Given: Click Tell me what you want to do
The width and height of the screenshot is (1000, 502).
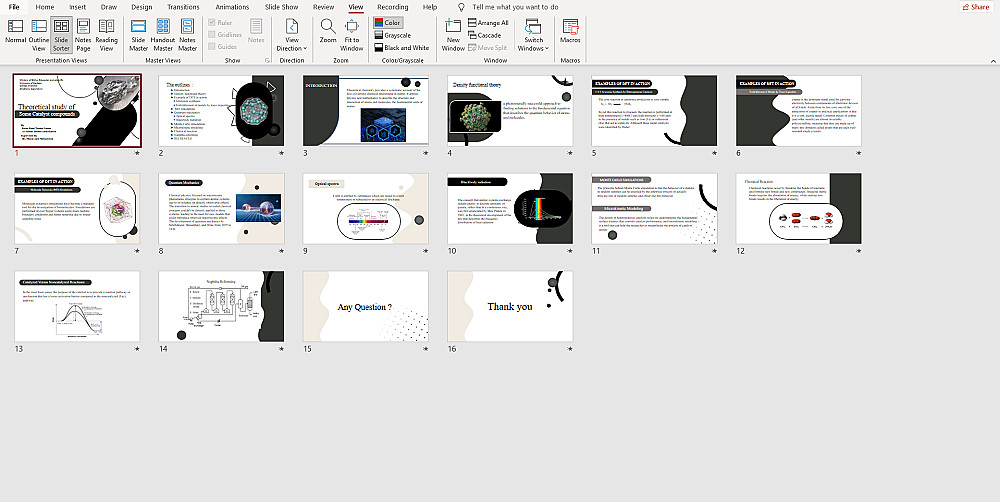Looking at the screenshot, I should (515, 7).
